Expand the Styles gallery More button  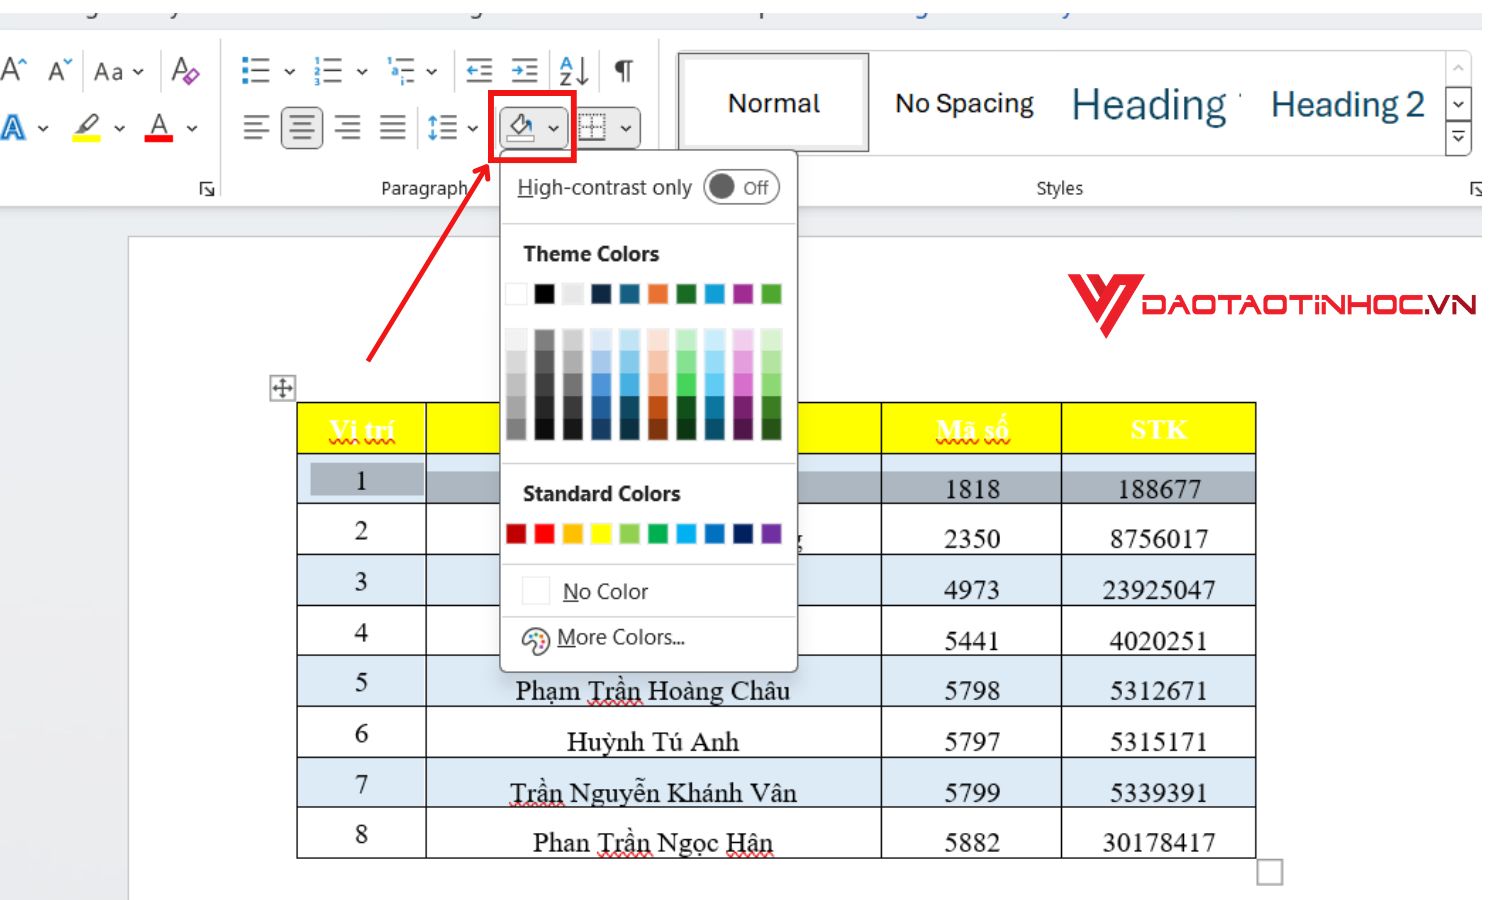coord(1459,137)
